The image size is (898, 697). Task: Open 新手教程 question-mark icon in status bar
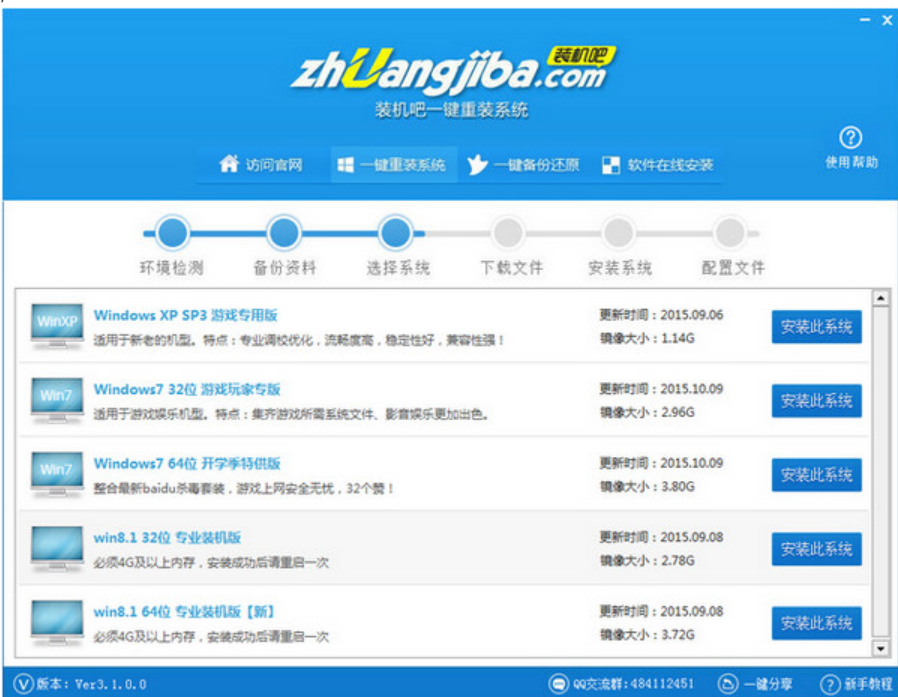click(x=829, y=684)
